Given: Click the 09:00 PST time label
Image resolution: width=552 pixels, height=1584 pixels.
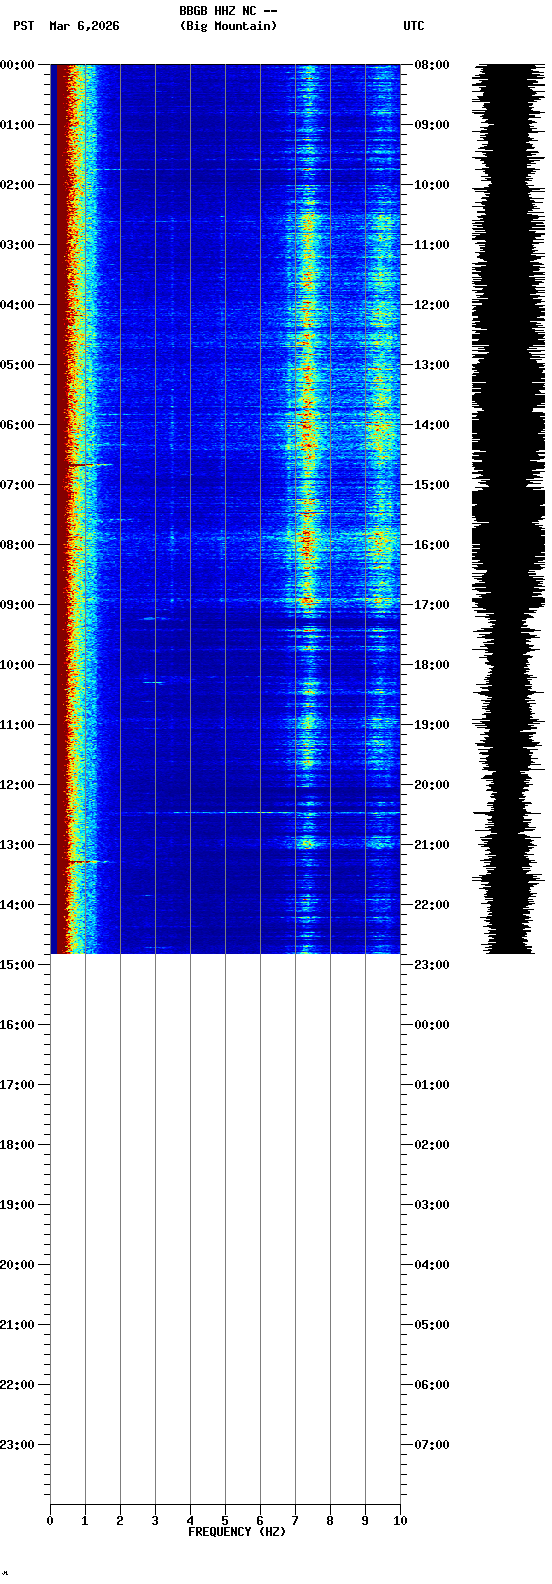Looking at the screenshot, I should click(x=18, y=605).
